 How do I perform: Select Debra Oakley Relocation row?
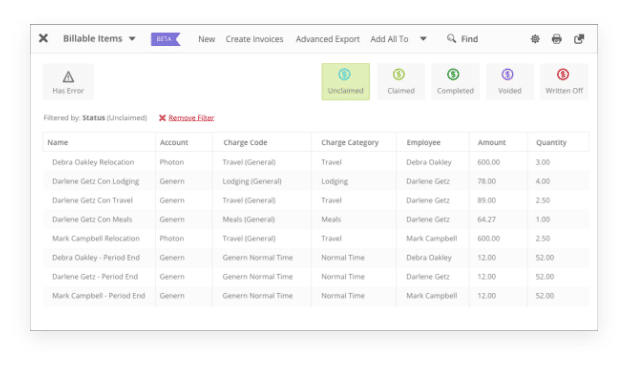[x=316, y=162]
